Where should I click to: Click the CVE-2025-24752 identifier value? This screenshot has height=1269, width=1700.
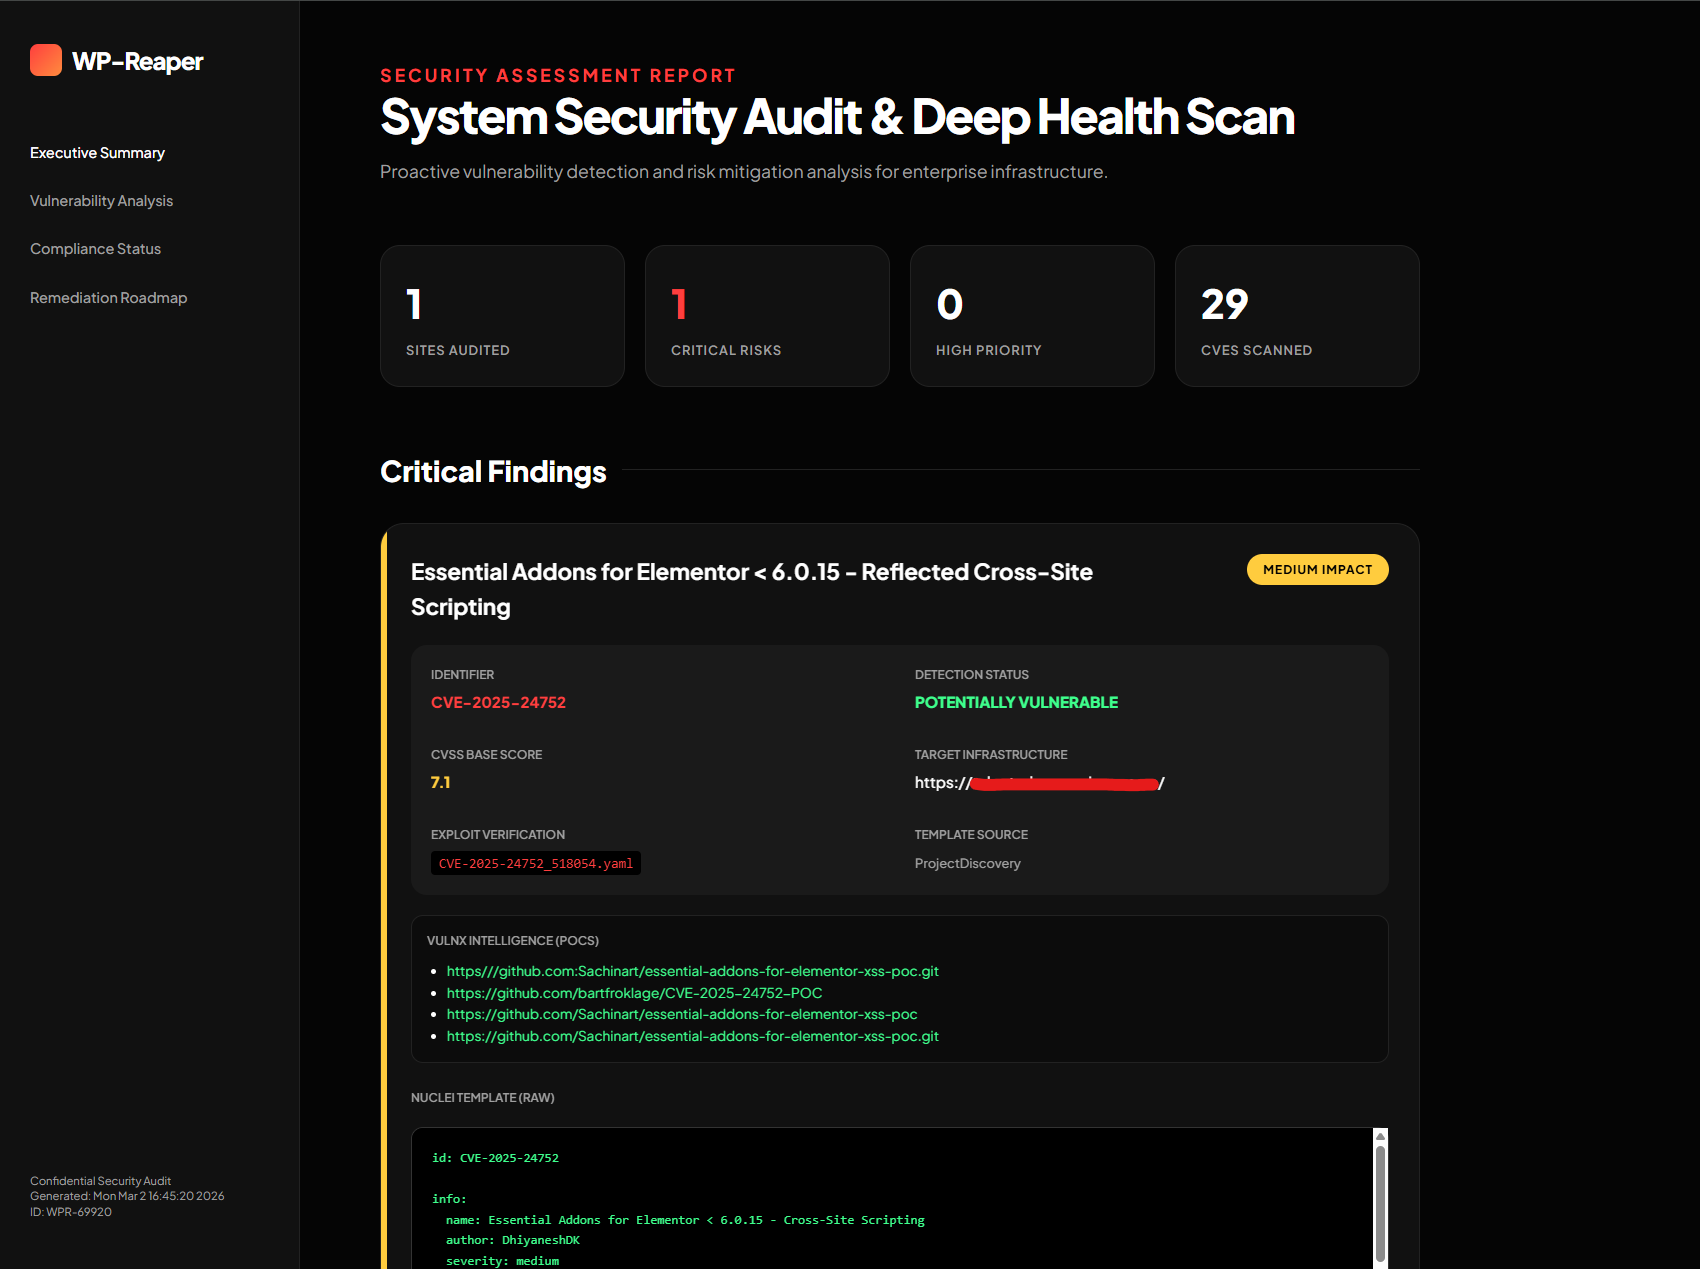(498, 703)
